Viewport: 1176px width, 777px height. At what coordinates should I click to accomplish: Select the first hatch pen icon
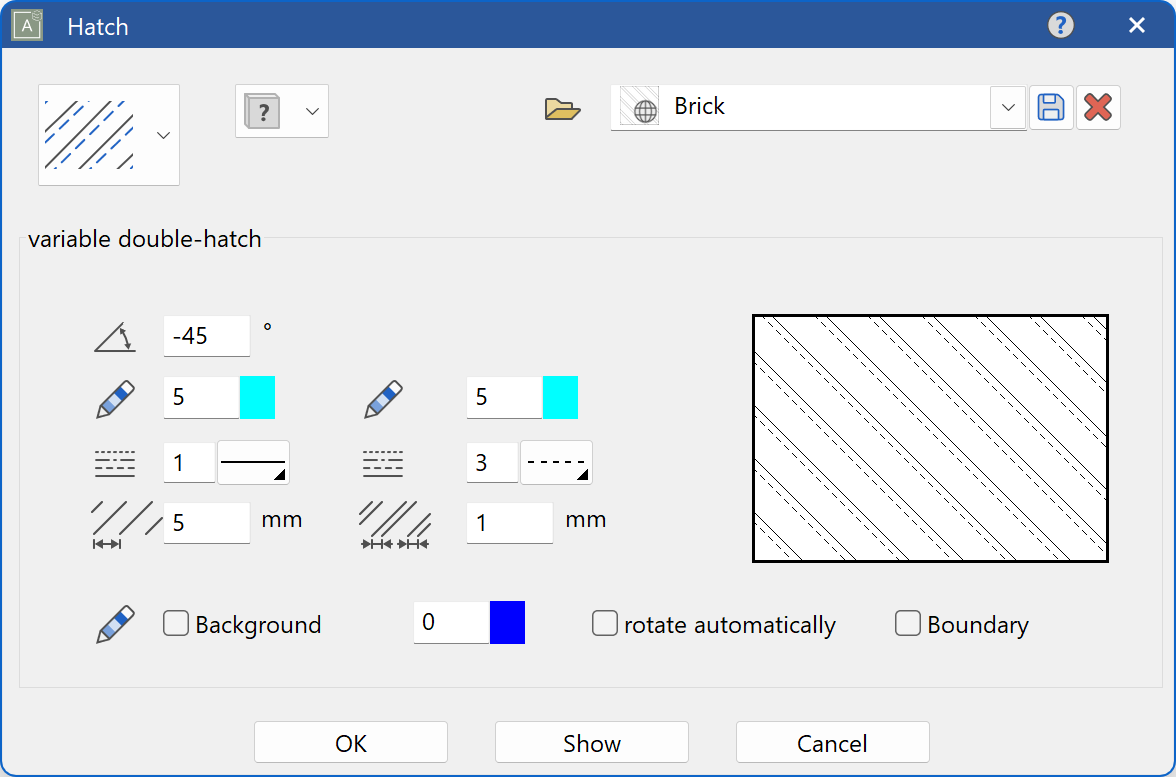click(115, 397)
